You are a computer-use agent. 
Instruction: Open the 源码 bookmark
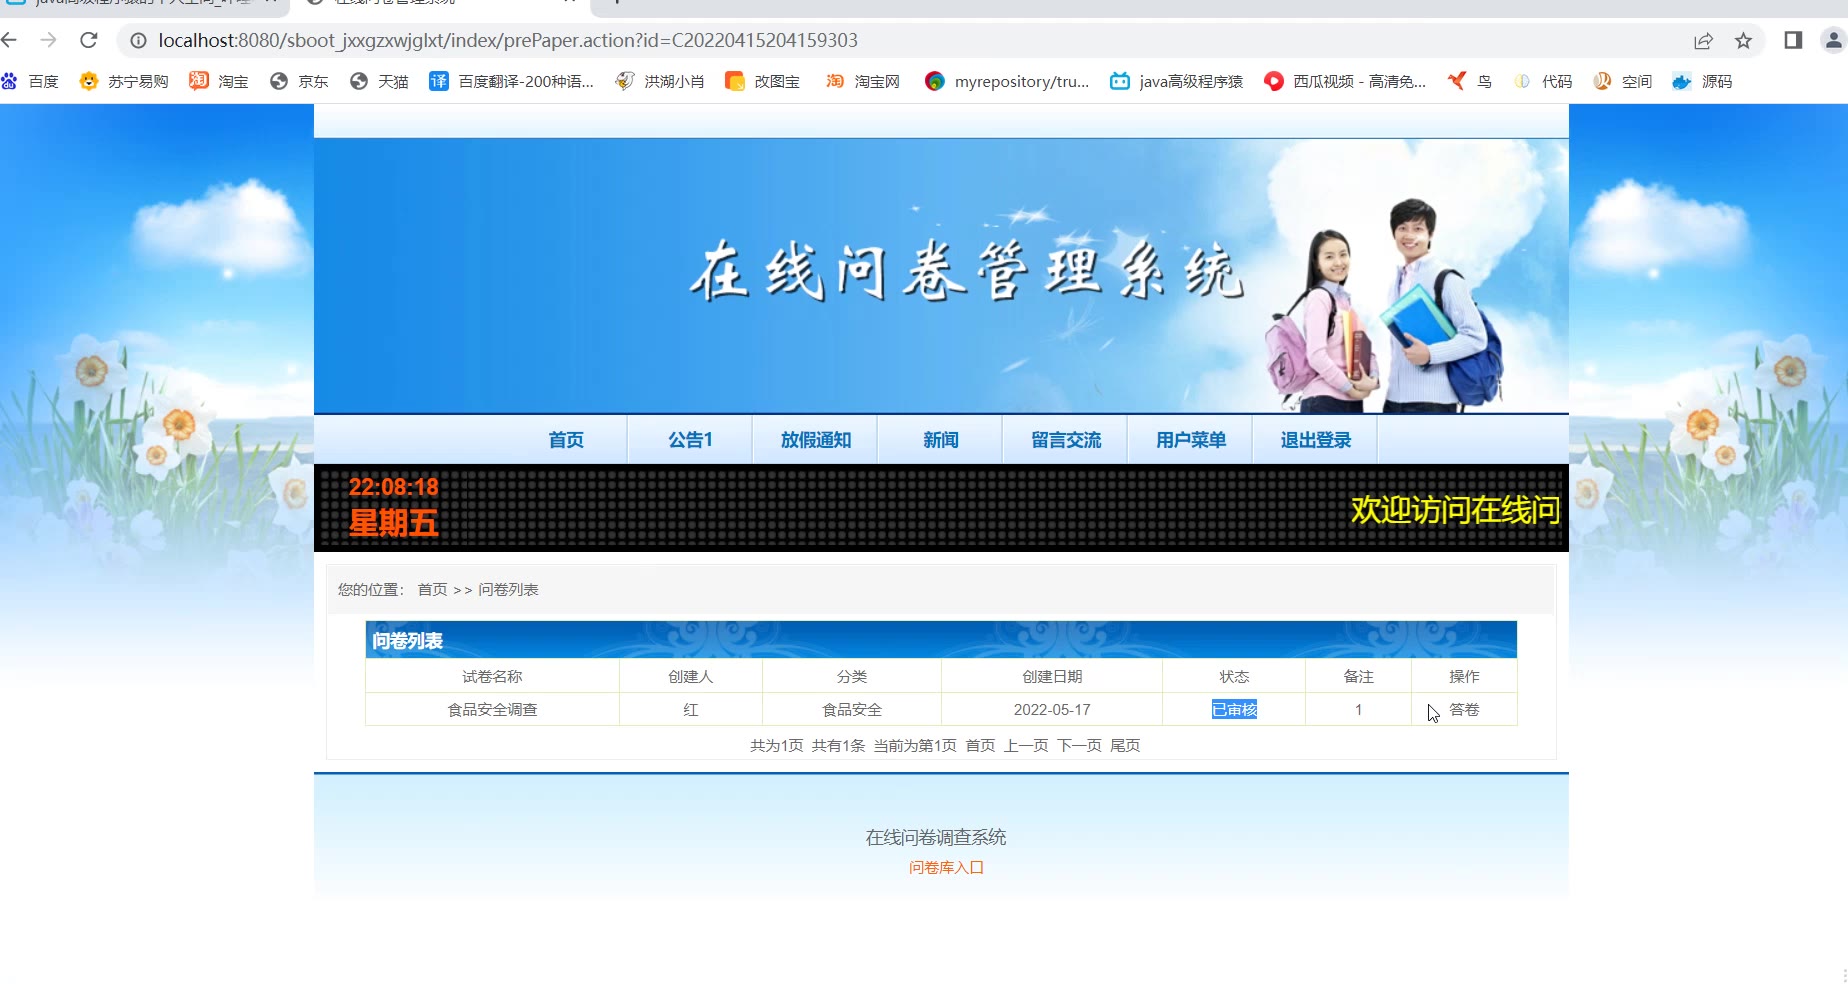1702,82
